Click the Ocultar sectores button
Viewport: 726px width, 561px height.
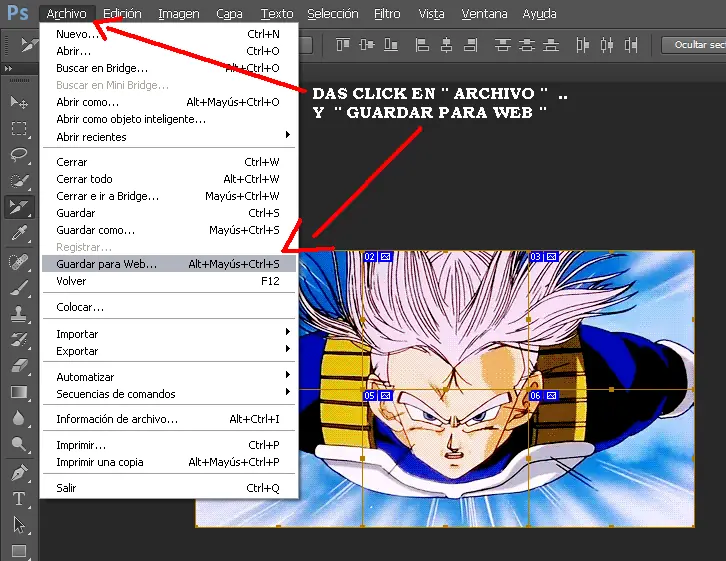click(x=694, y=45)
